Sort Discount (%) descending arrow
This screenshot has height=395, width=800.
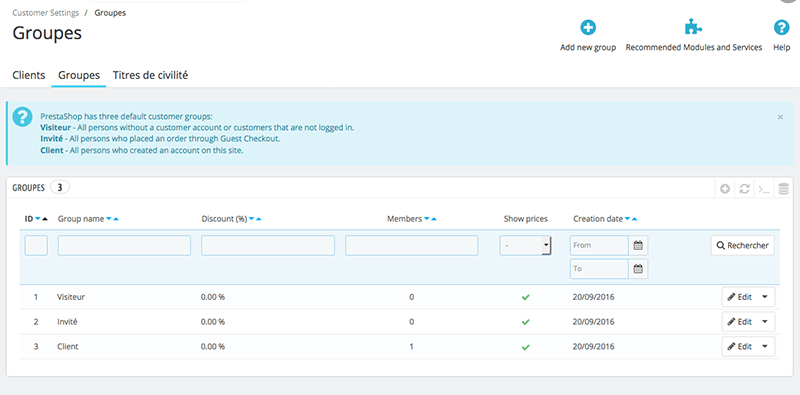tap(252, 219)
